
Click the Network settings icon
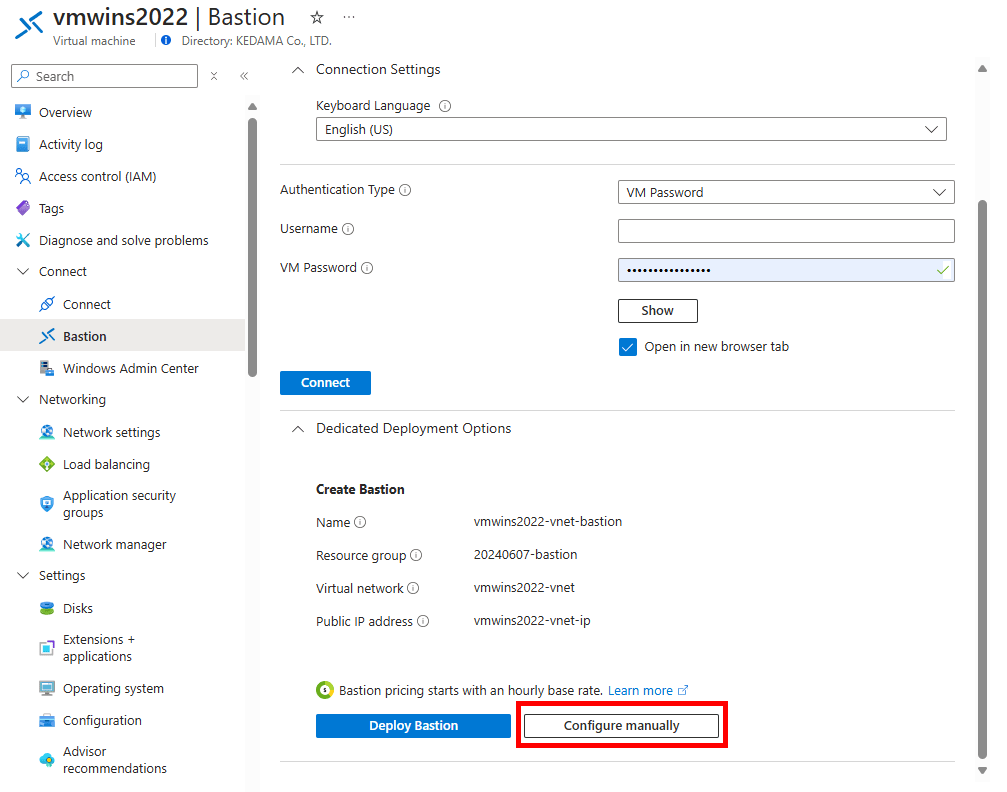point(47,432)
